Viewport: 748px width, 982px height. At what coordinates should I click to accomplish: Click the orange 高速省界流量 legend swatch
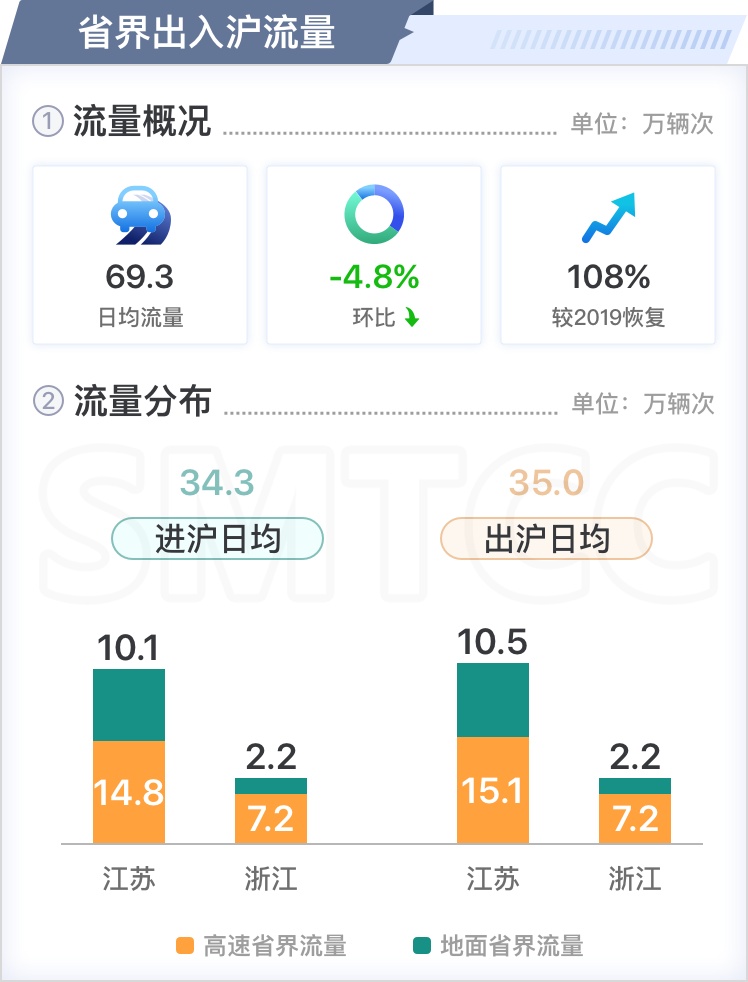point(185,946)
